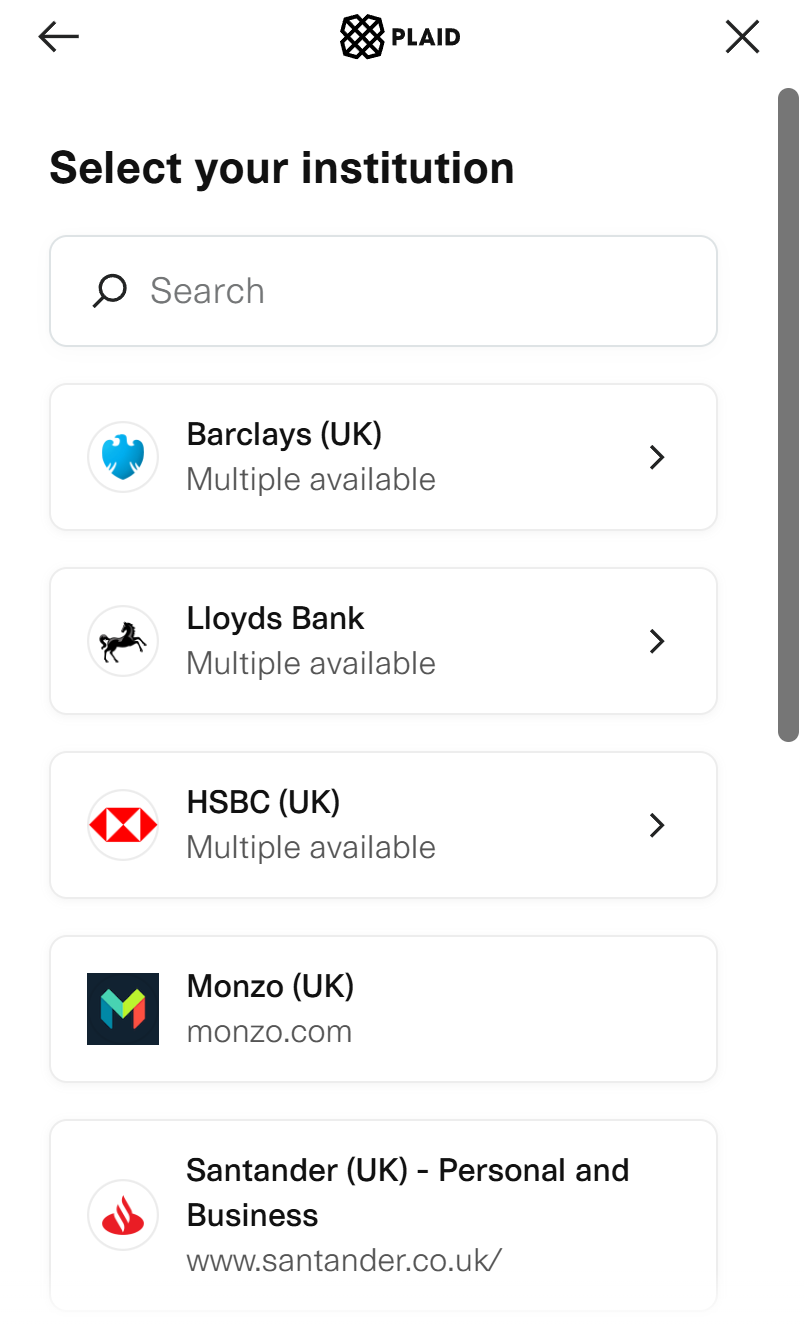Select Monzo (UK) institution name
Viewport: 804px width, 1325px height.
(270, 987)
